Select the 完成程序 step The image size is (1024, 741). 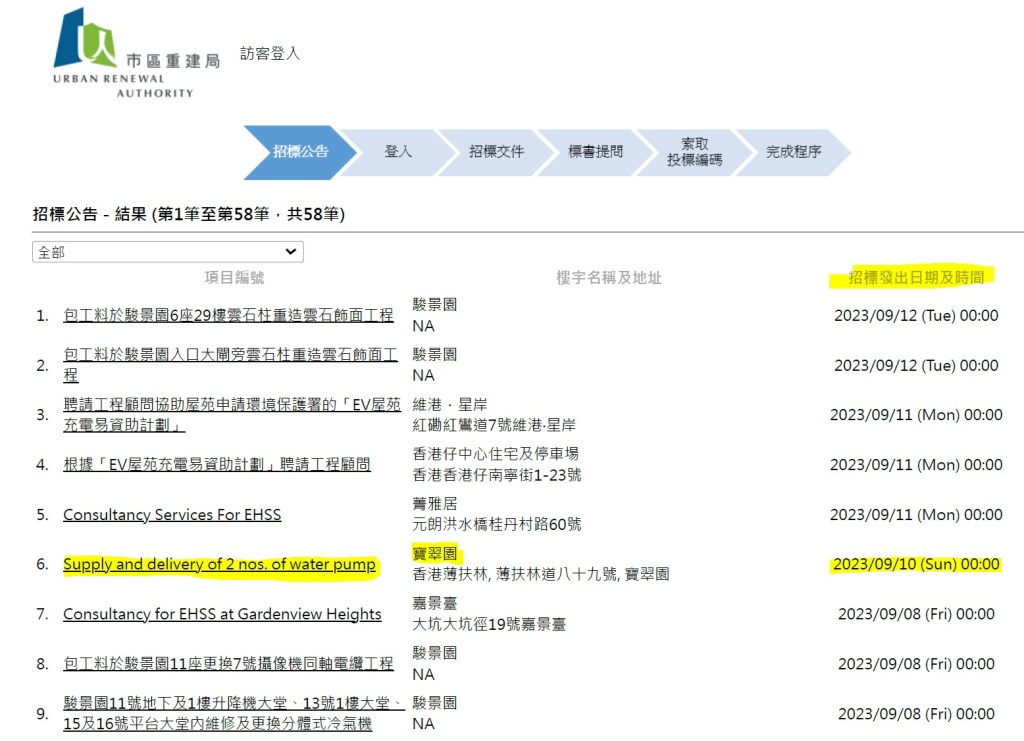[x=793, y=152]
